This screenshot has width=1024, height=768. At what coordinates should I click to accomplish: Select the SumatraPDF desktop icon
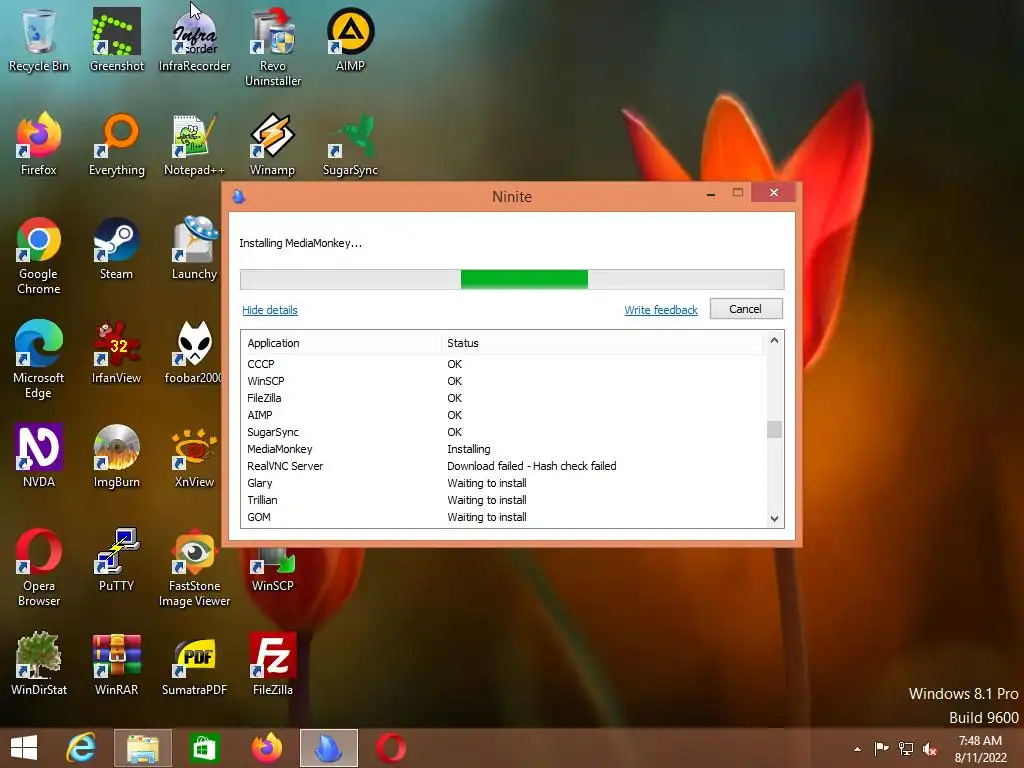(195, 664)
